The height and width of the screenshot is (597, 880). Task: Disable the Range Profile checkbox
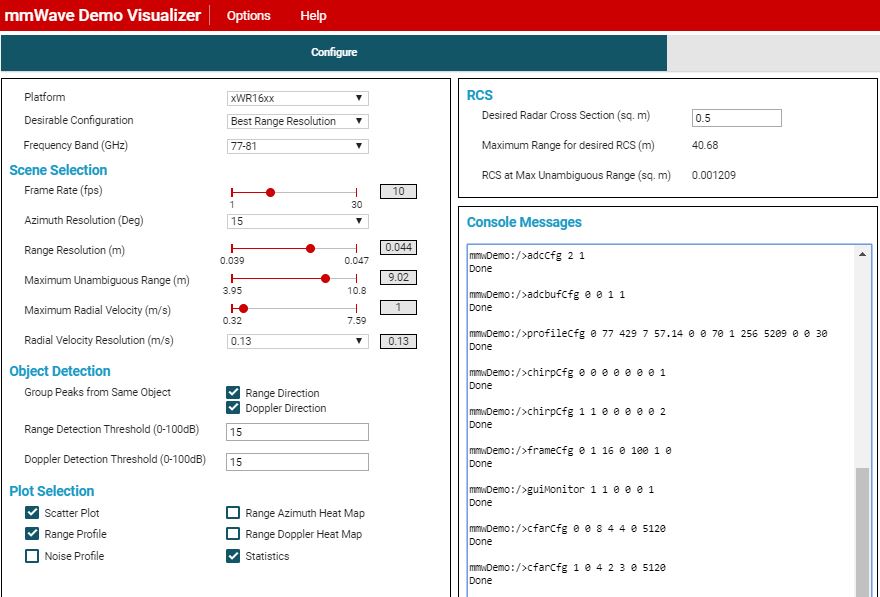coord(32,534)
